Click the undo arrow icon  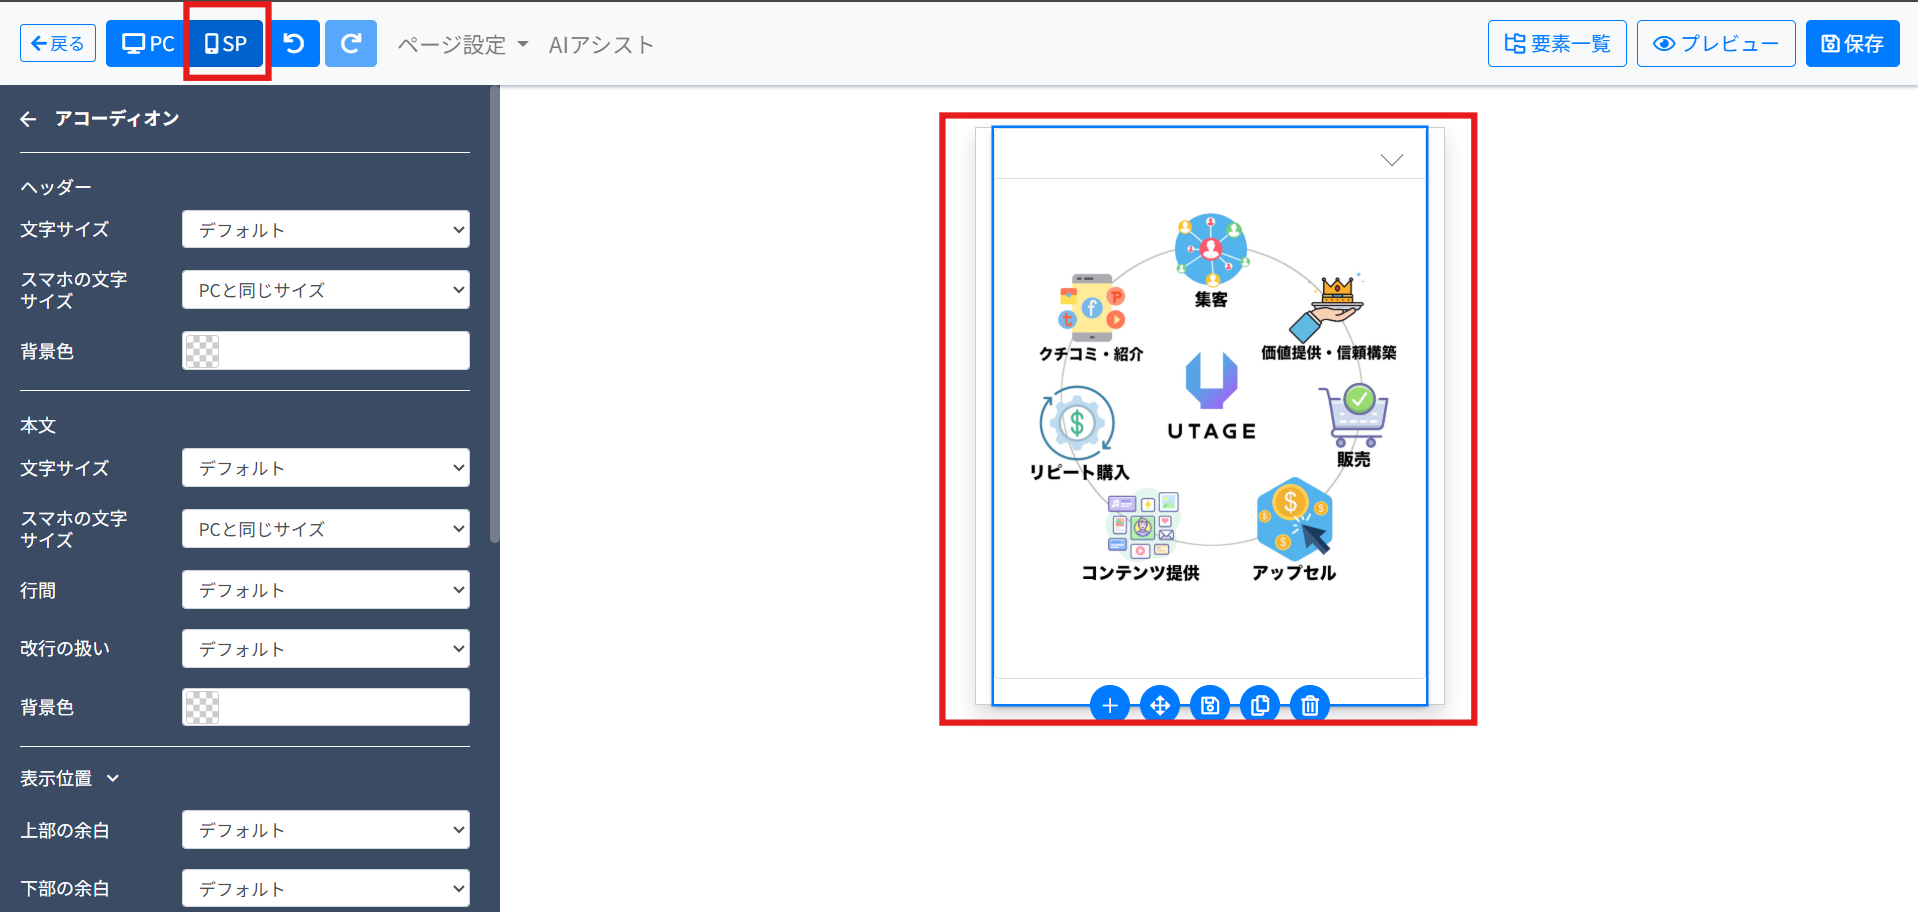294,43
